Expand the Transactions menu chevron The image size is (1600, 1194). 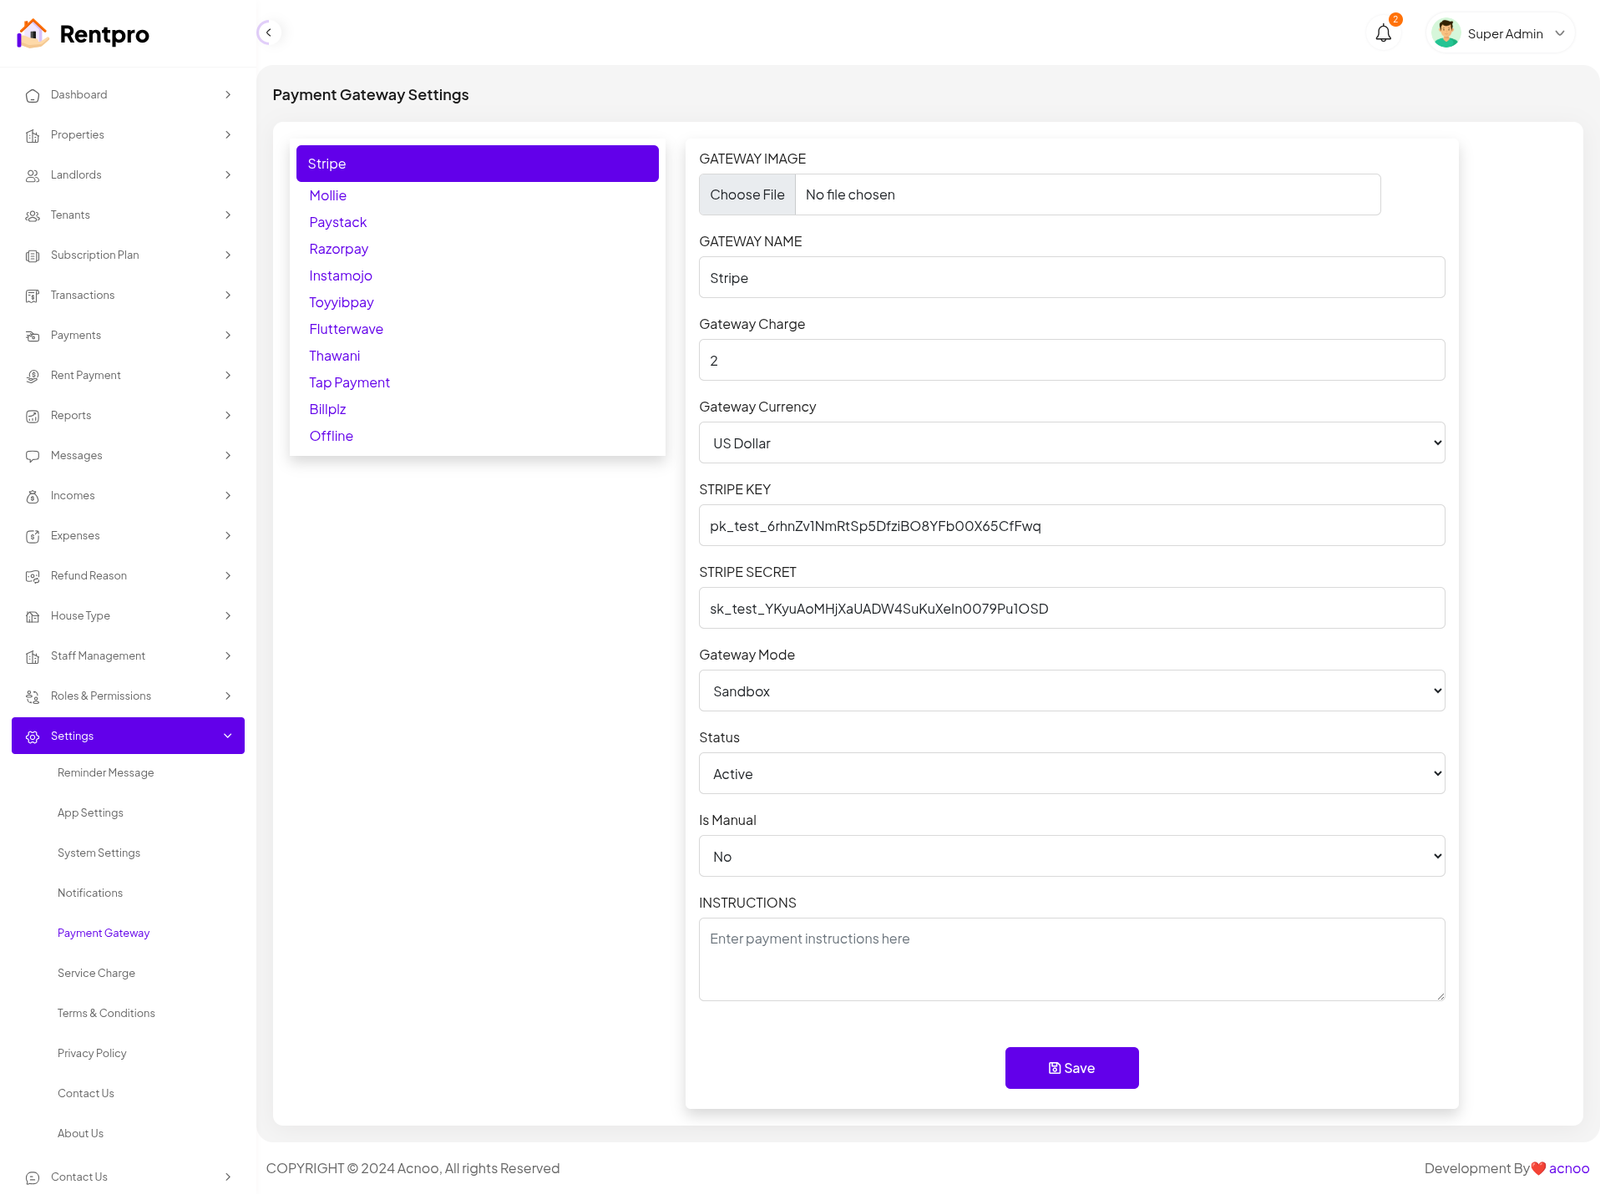(228, 295)
